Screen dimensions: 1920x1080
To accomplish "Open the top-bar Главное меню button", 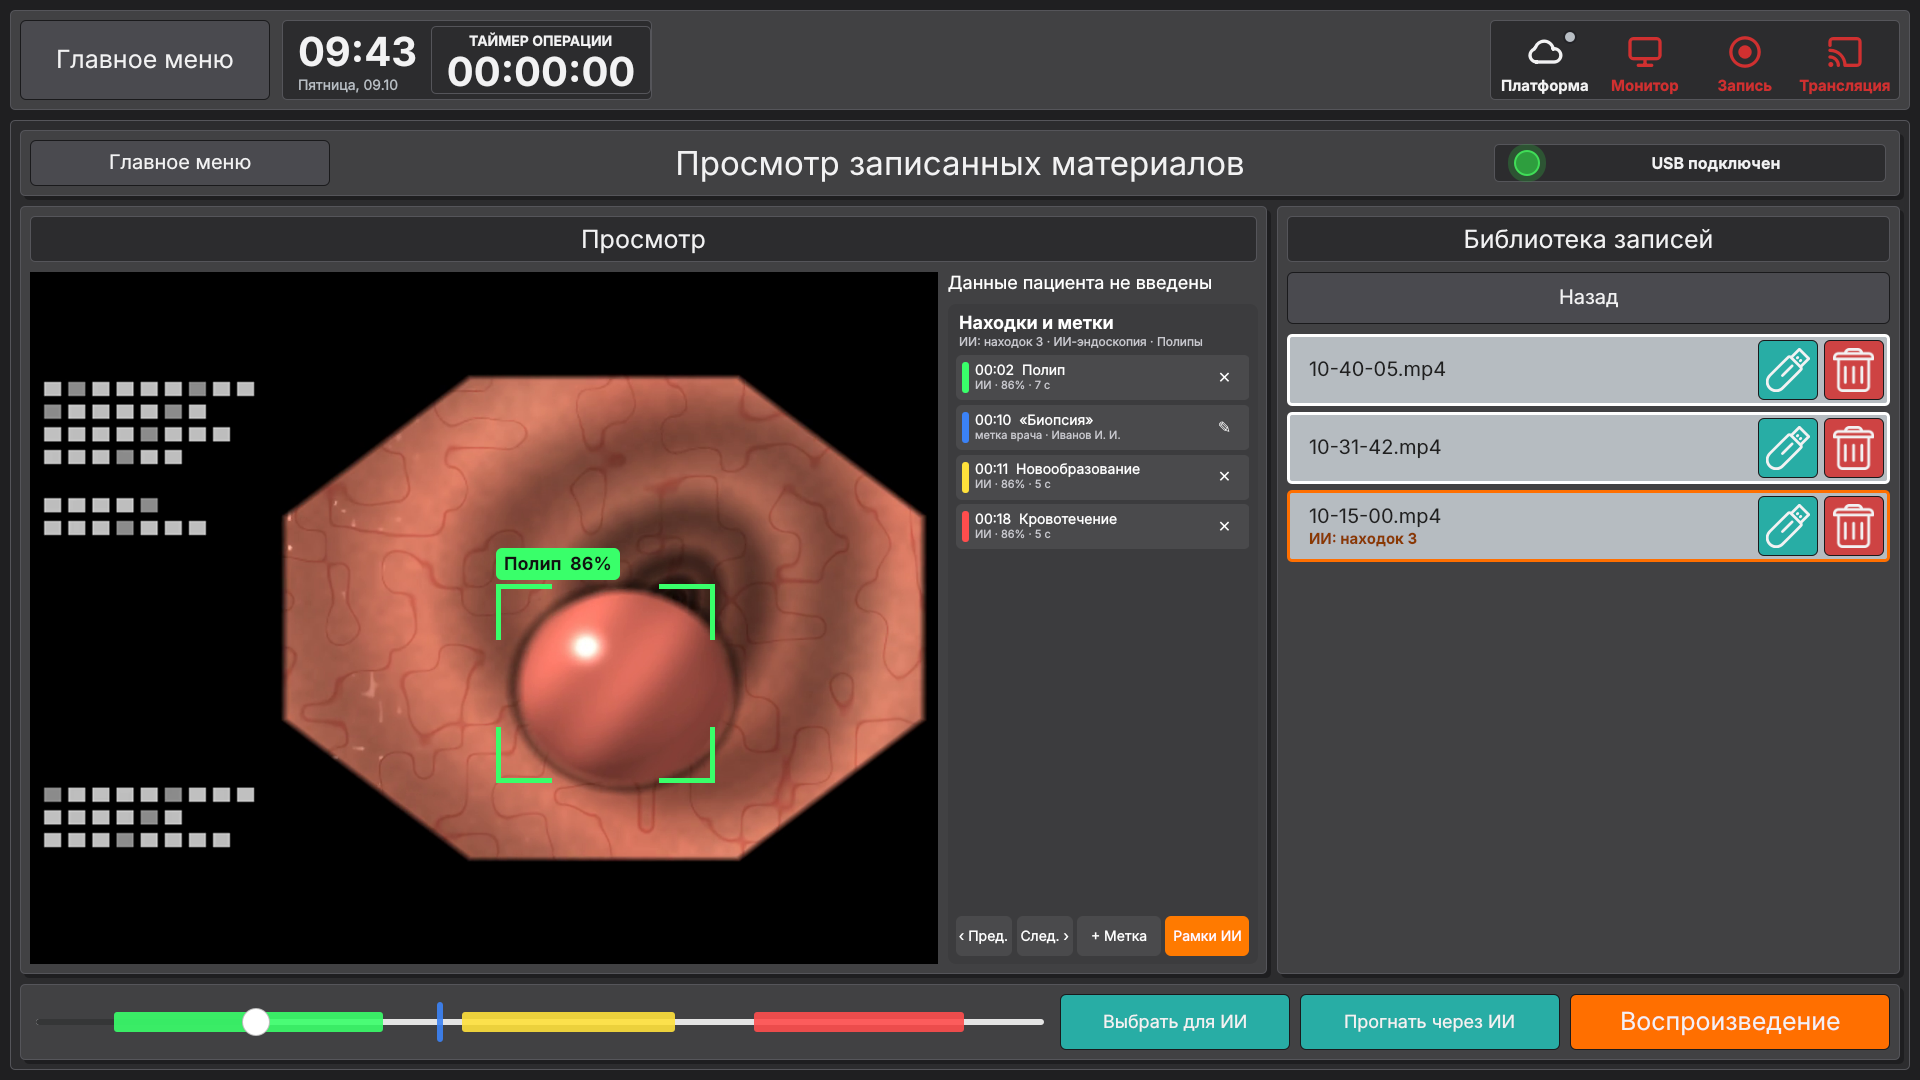I will click(x=145, y=60).
